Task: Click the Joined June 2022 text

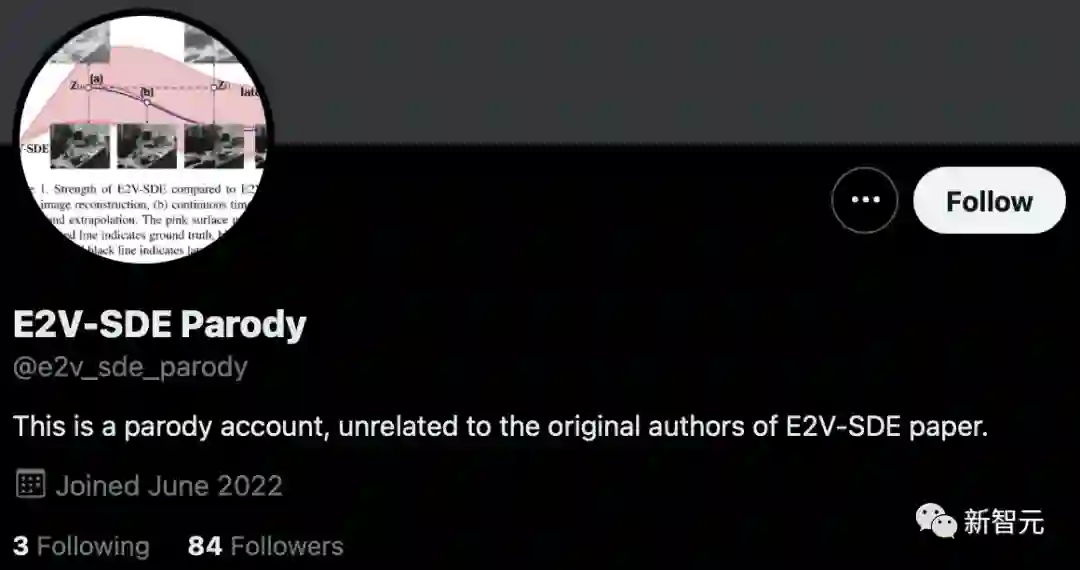Action: point(169,485)
